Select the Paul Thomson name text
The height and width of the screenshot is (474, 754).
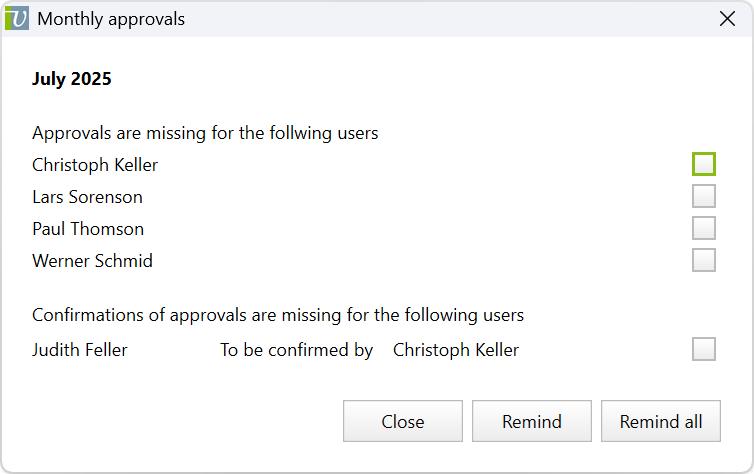(x=88, y=229)
